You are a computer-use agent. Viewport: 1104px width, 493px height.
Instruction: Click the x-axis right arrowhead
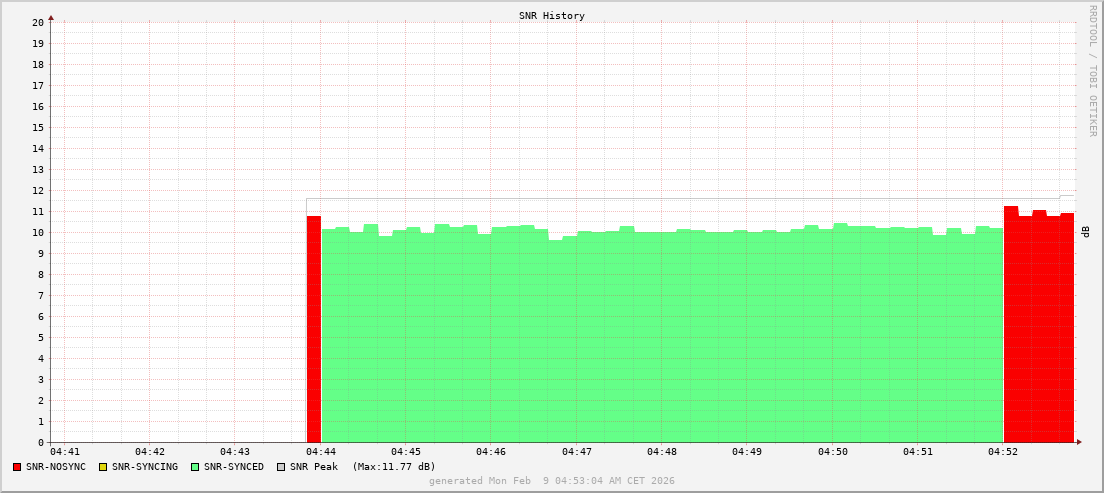tap(1078, 442)
